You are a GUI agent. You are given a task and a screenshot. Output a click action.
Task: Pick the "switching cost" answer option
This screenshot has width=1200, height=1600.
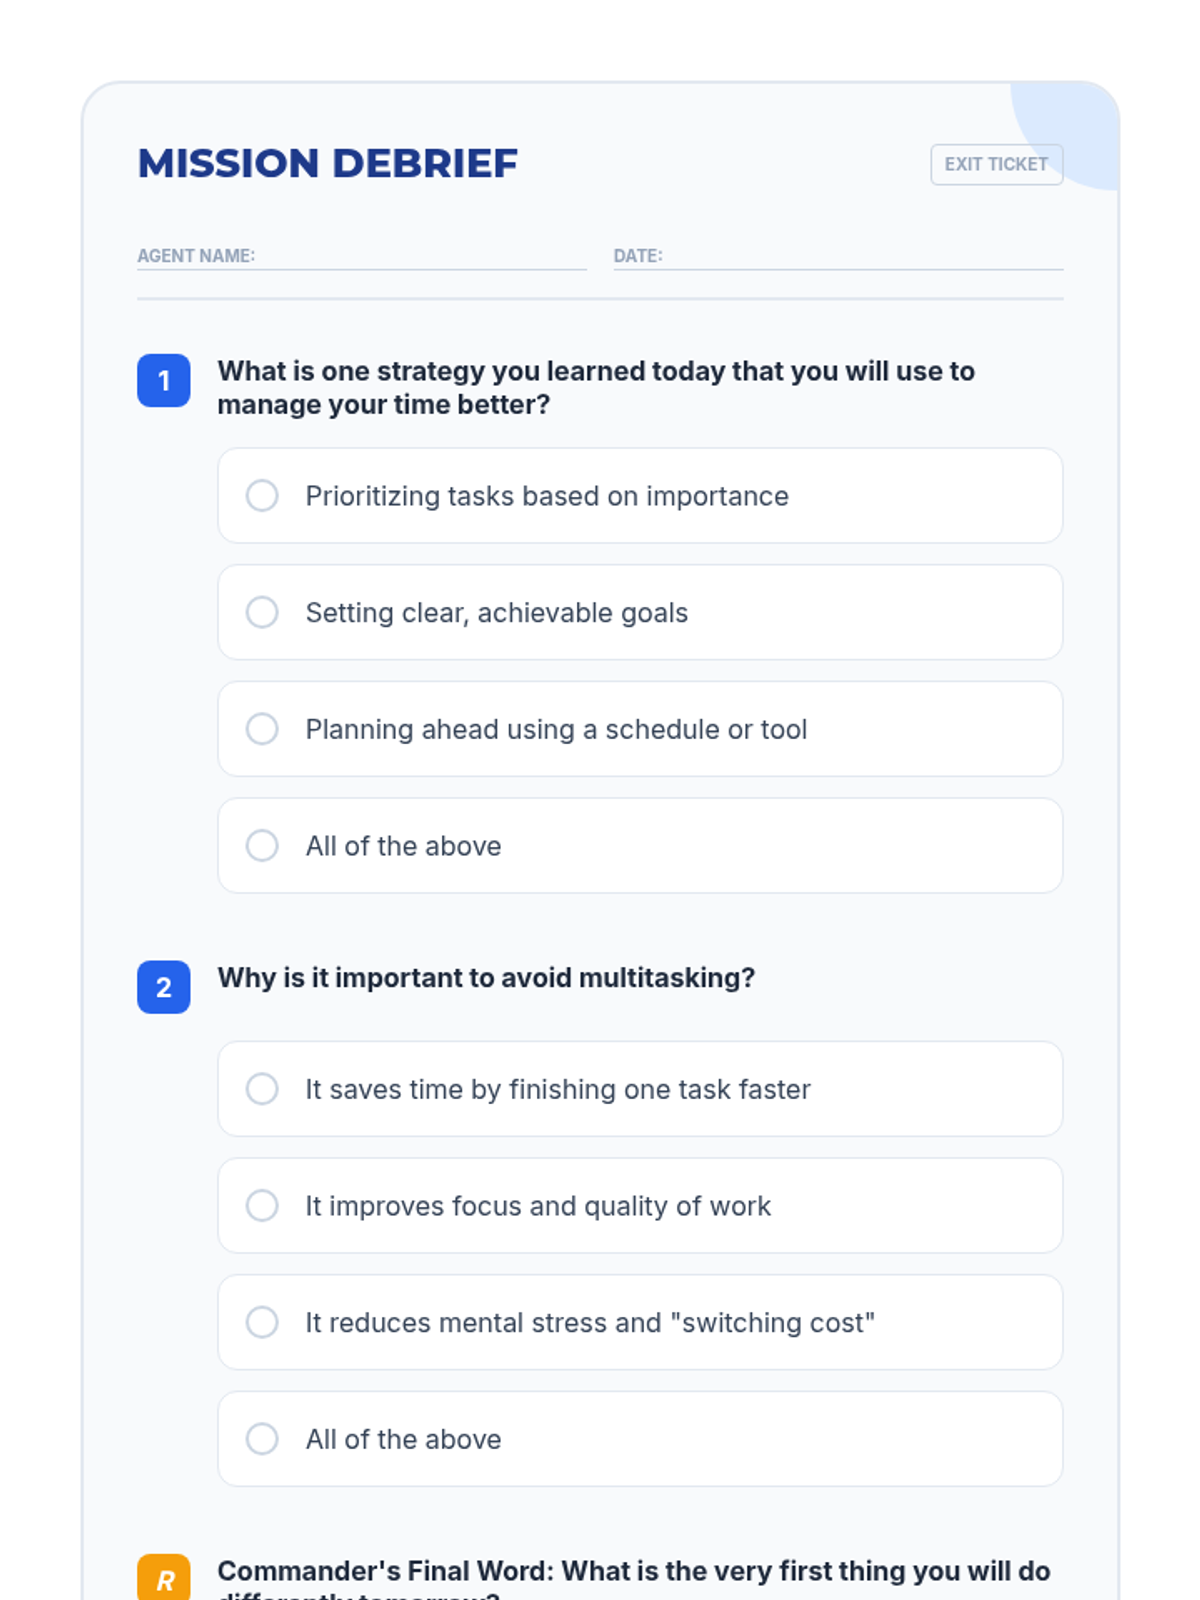point(262,1322)
